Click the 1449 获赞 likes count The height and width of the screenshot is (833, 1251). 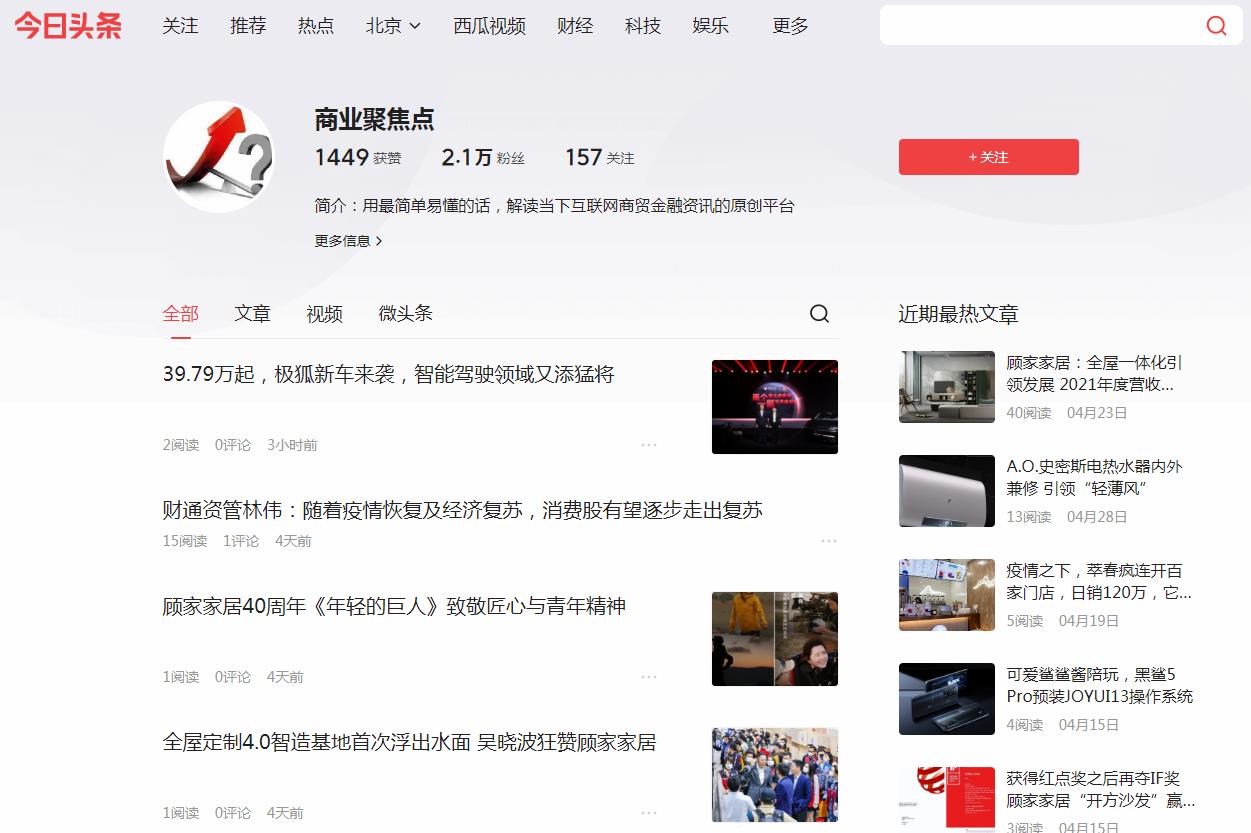[358, 158]
